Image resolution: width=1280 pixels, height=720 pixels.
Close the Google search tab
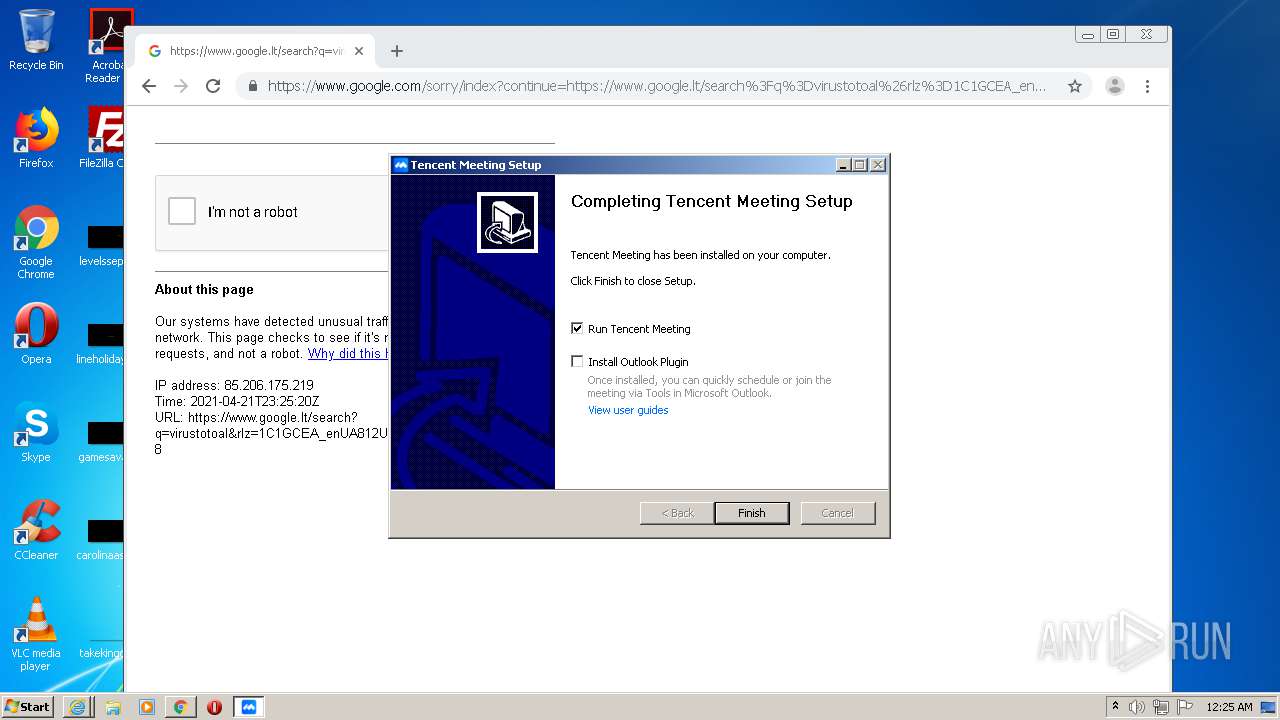359,51
